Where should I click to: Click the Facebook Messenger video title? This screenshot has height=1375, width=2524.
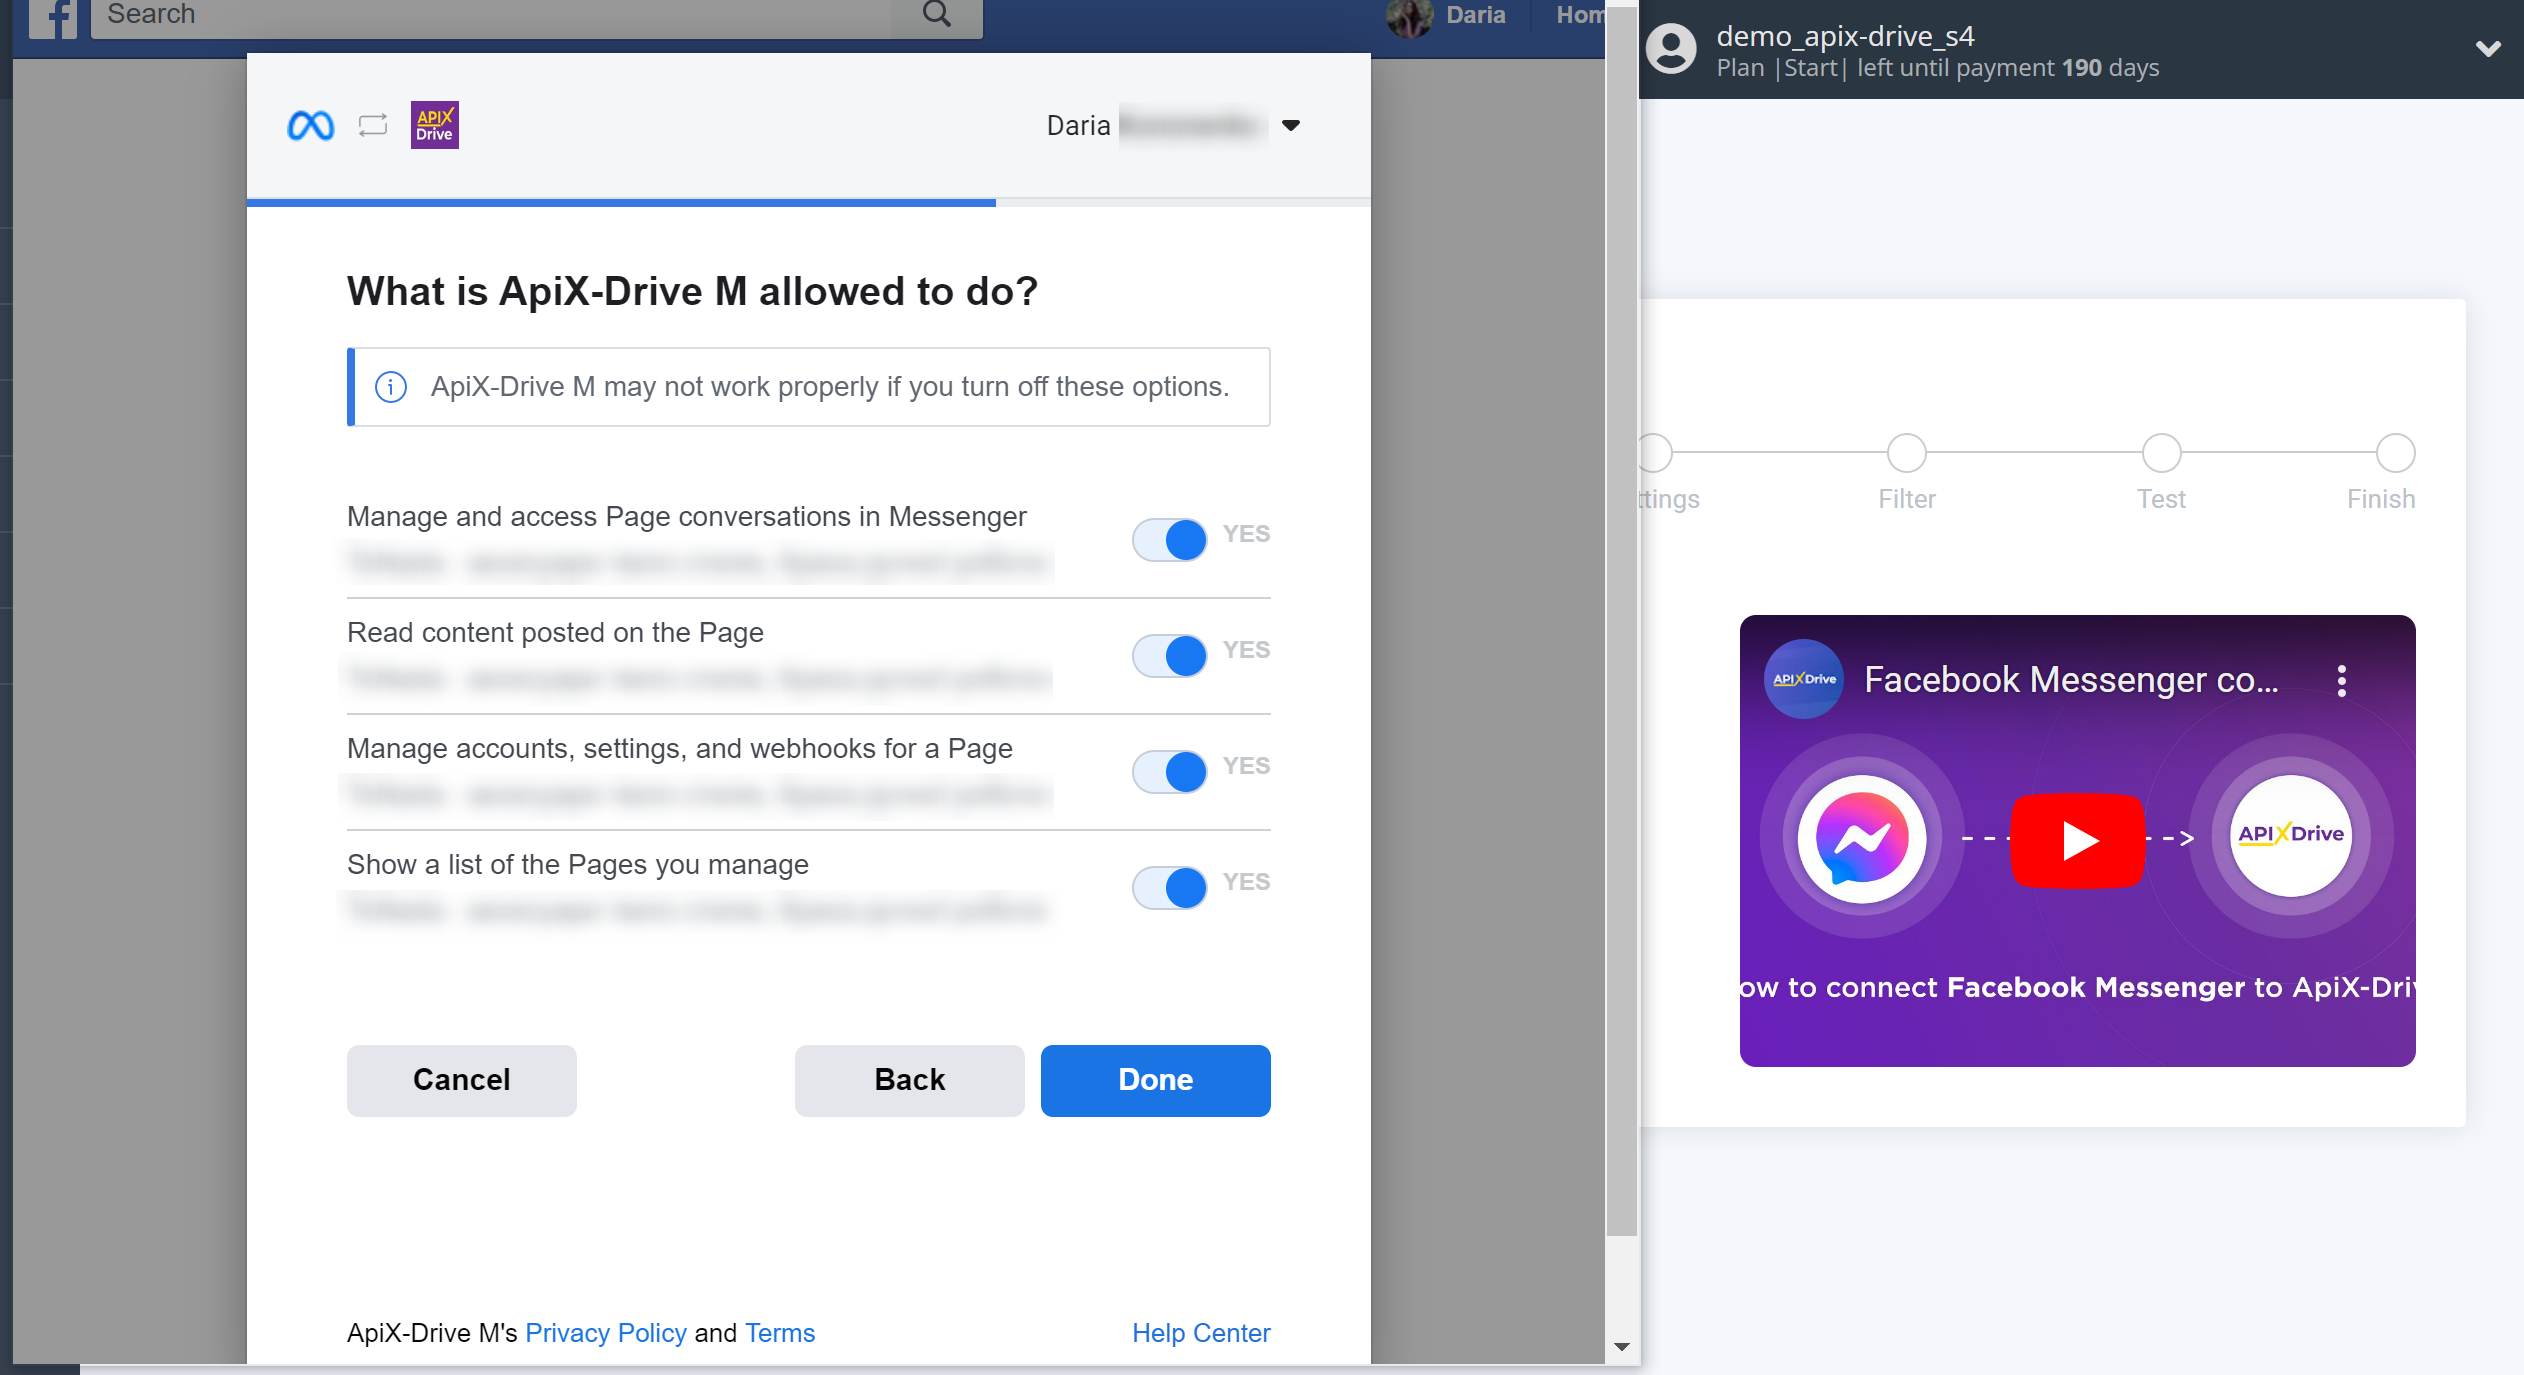2071,680
